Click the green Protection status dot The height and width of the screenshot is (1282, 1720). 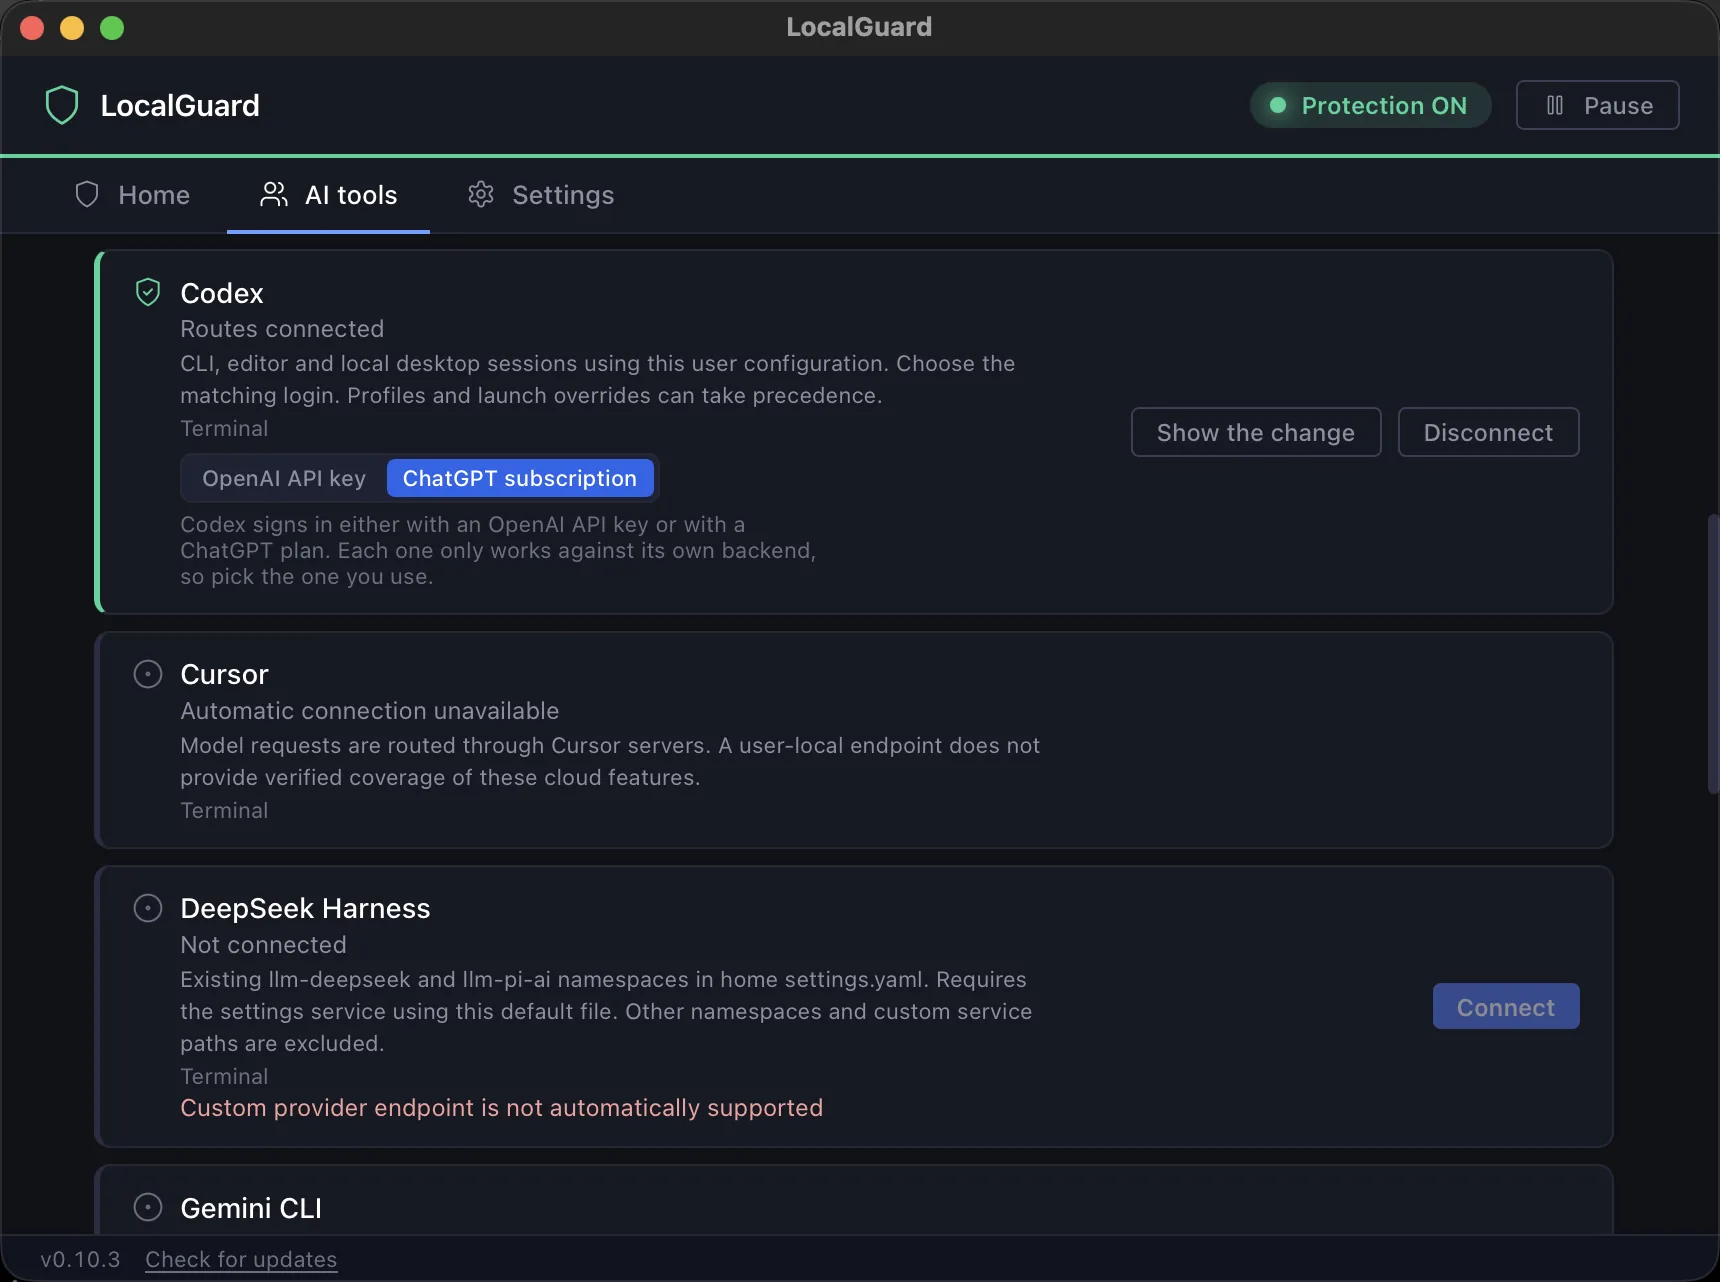(1277, 105)
